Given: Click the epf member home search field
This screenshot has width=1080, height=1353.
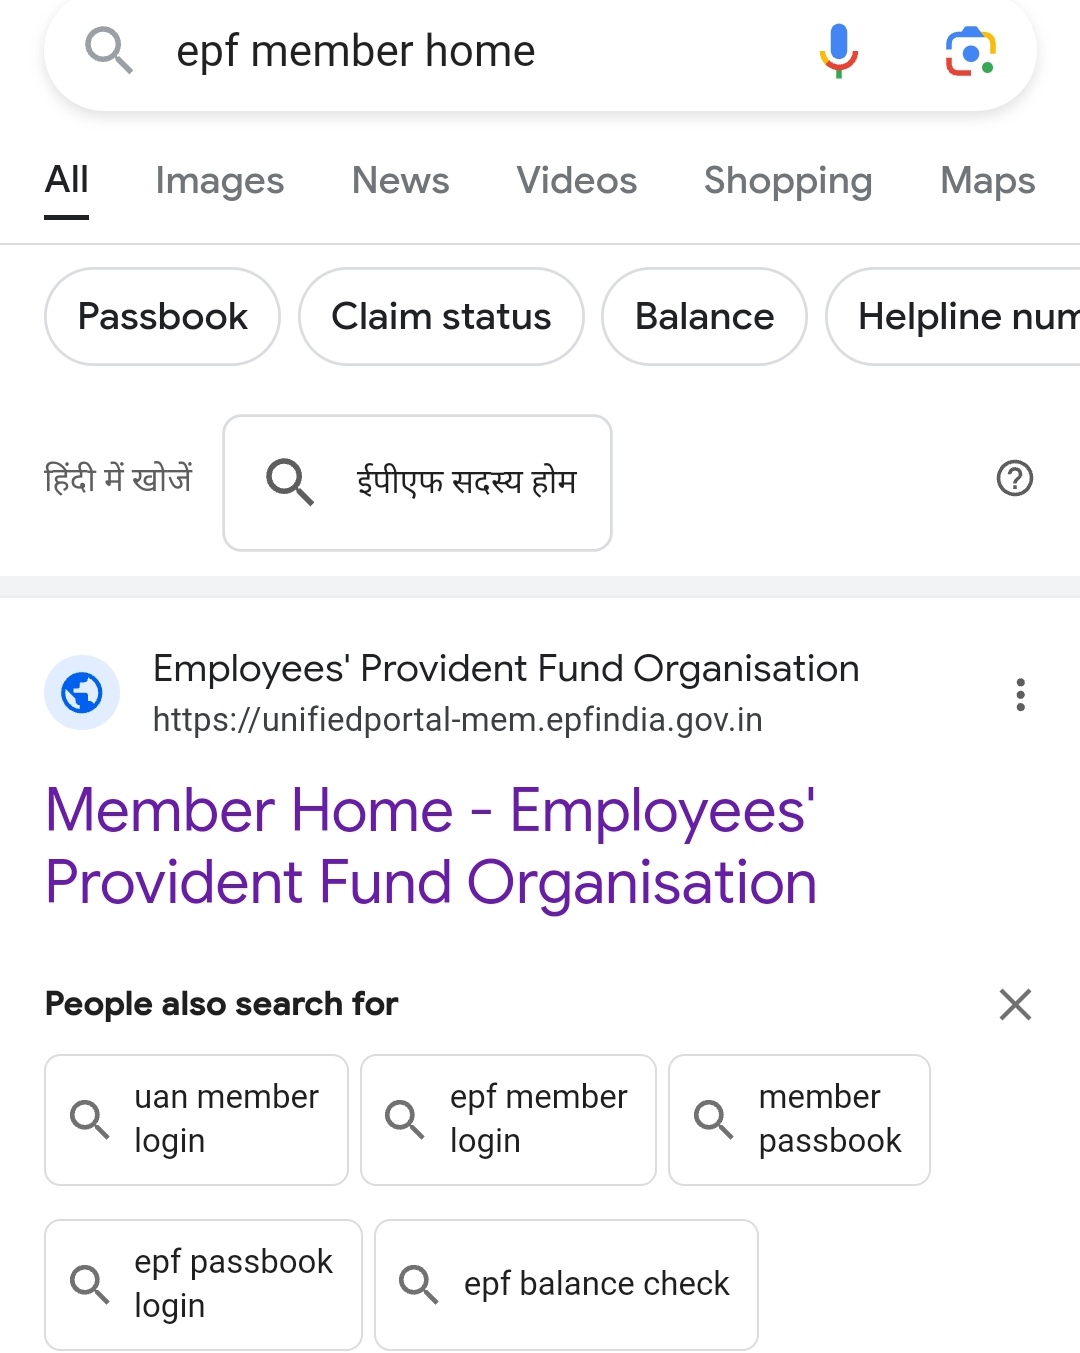Looking at the screenshot, I should pyautogui.click(x=450, y=51).
